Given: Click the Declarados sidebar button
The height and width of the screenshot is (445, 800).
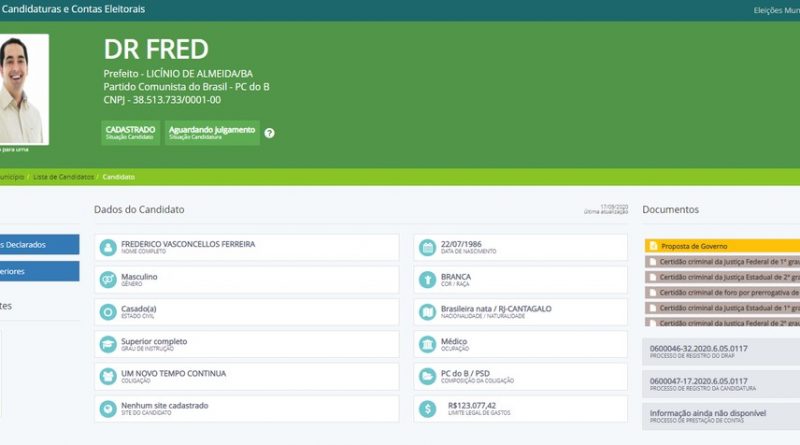Looking at the screenshot, I should click(x=38, y=244).
